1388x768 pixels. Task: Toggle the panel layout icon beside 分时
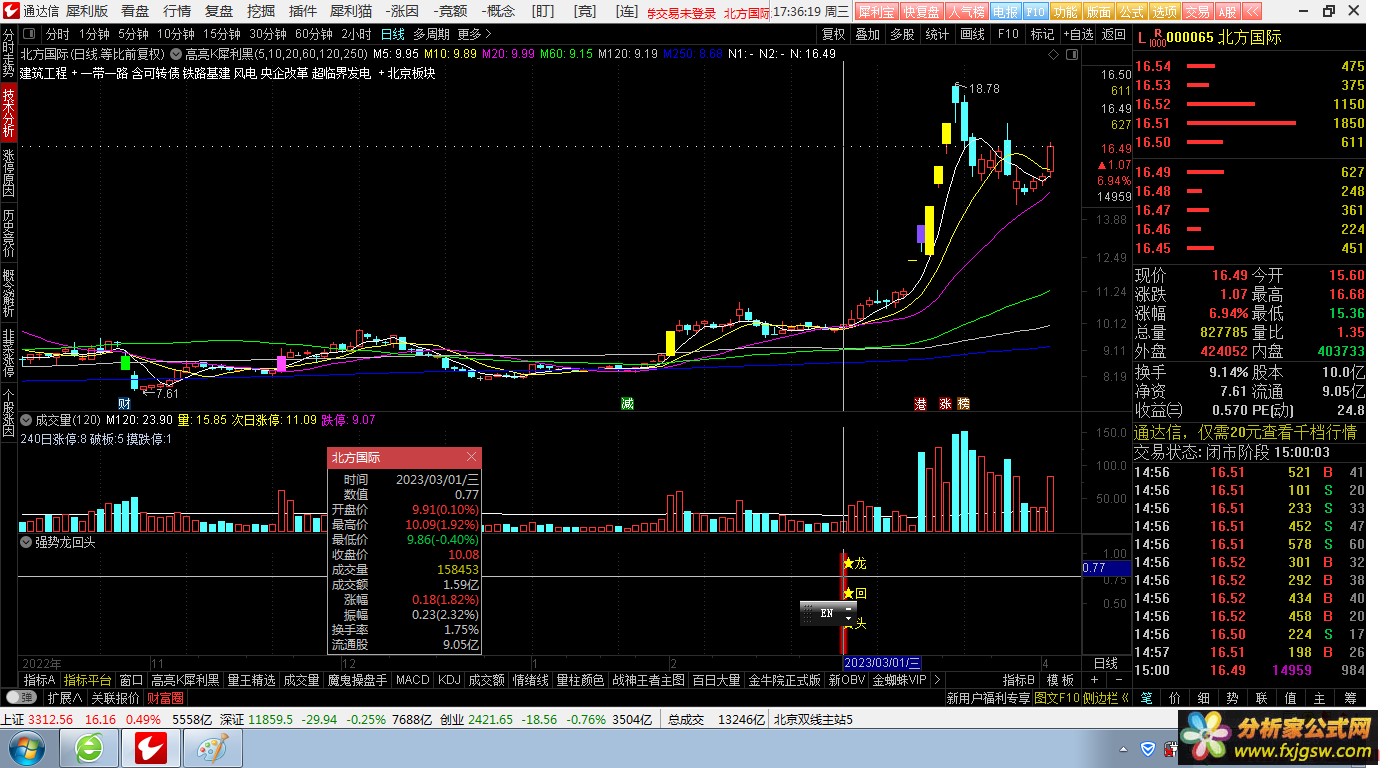coord(31,34)
